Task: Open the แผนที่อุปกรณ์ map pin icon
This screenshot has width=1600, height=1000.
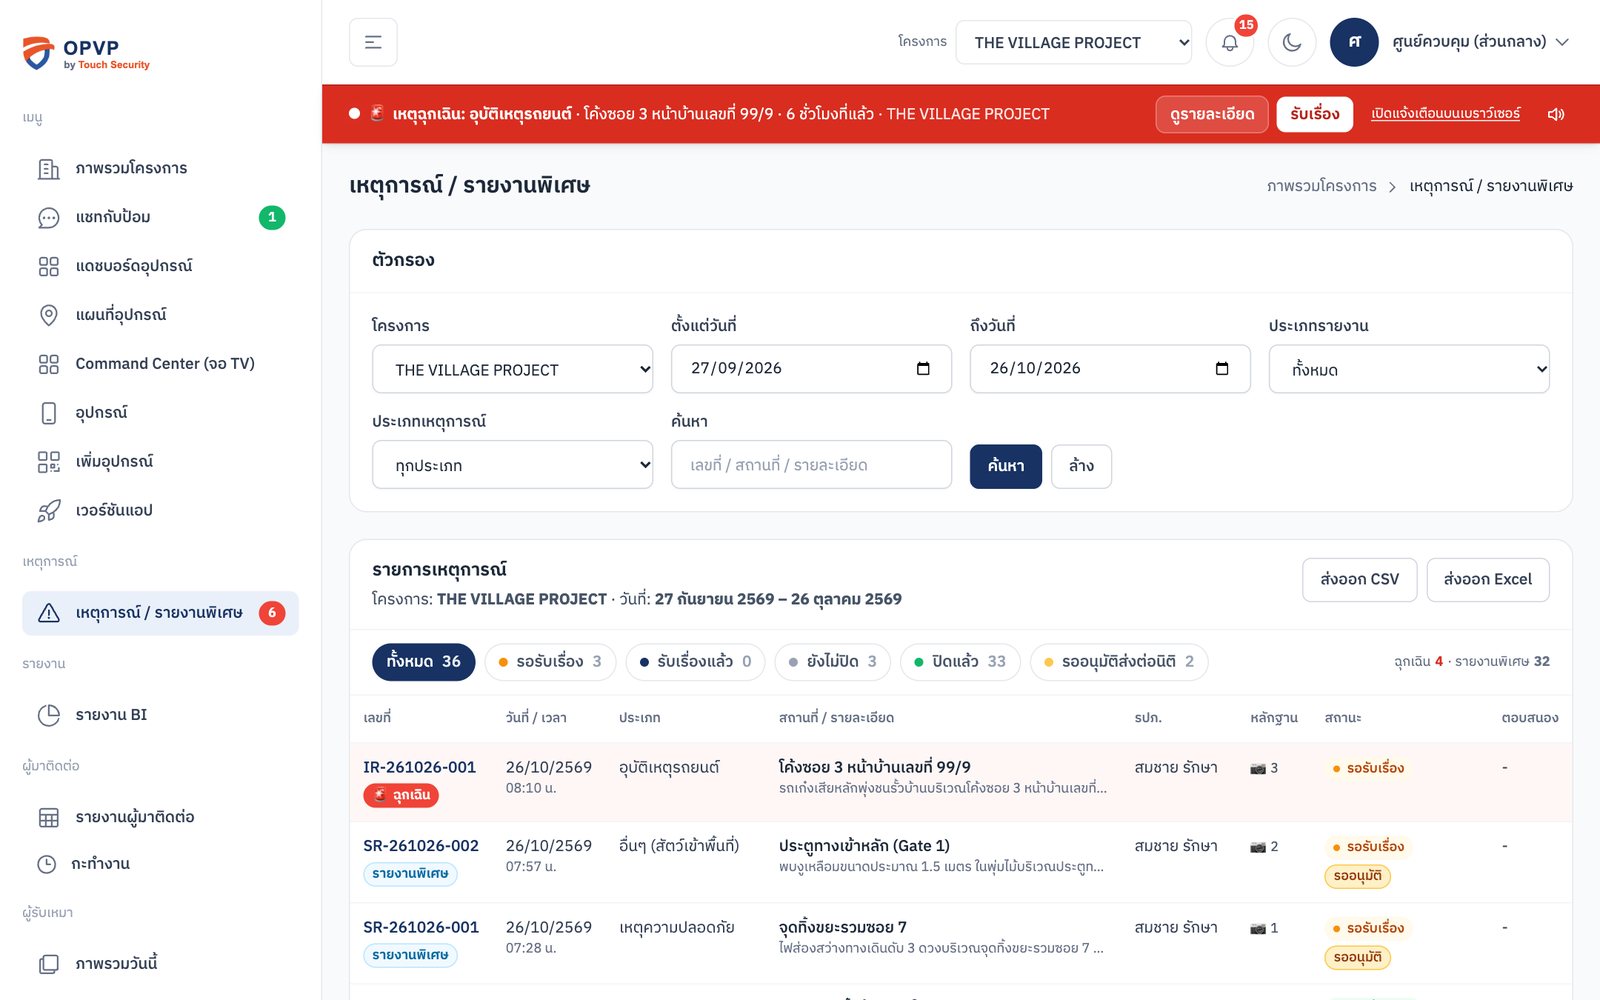Action: click(x=48, y=315)
